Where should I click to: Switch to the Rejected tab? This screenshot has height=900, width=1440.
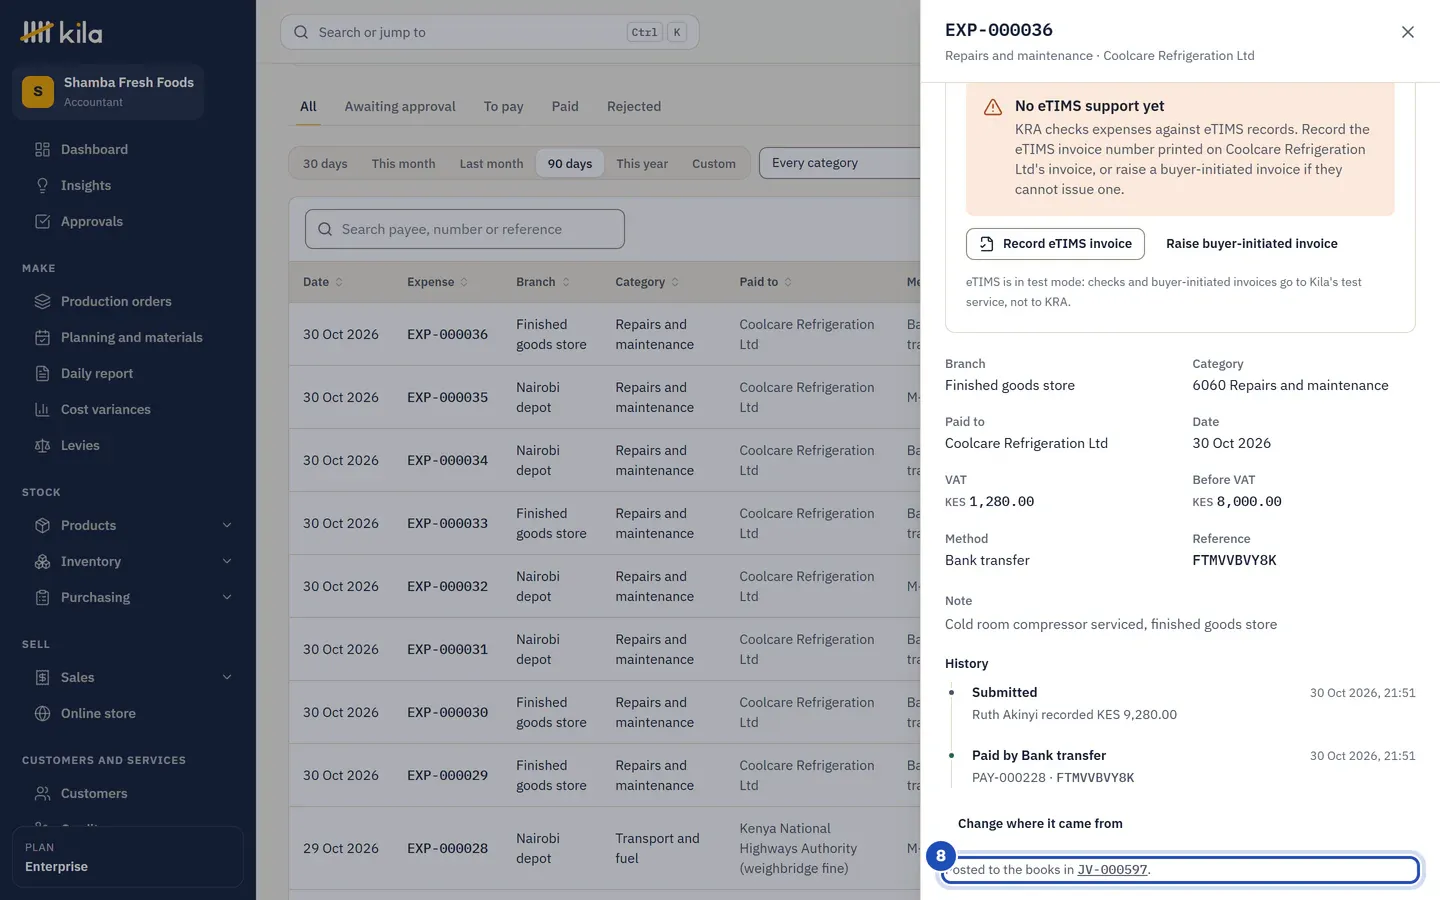pos(634,107)
